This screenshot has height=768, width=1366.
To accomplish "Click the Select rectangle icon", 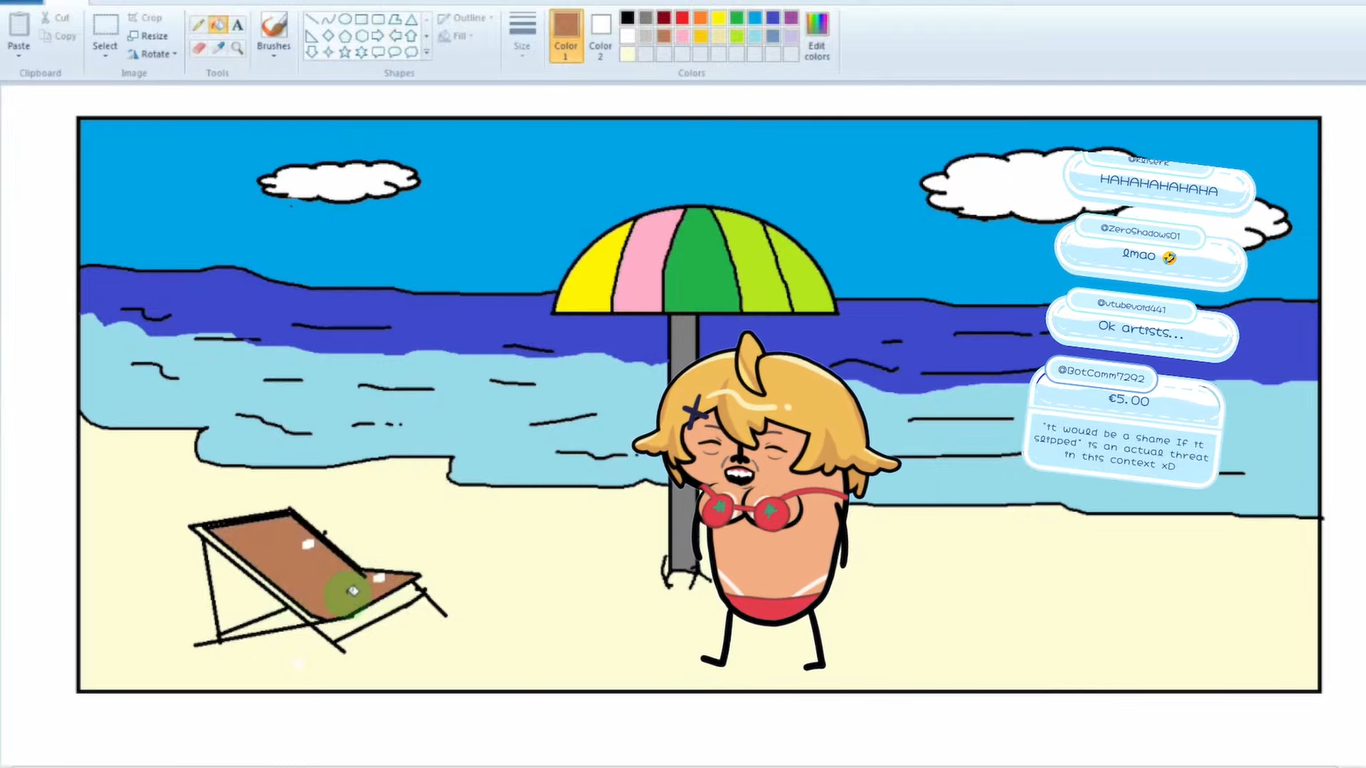I will click(105, 25).
